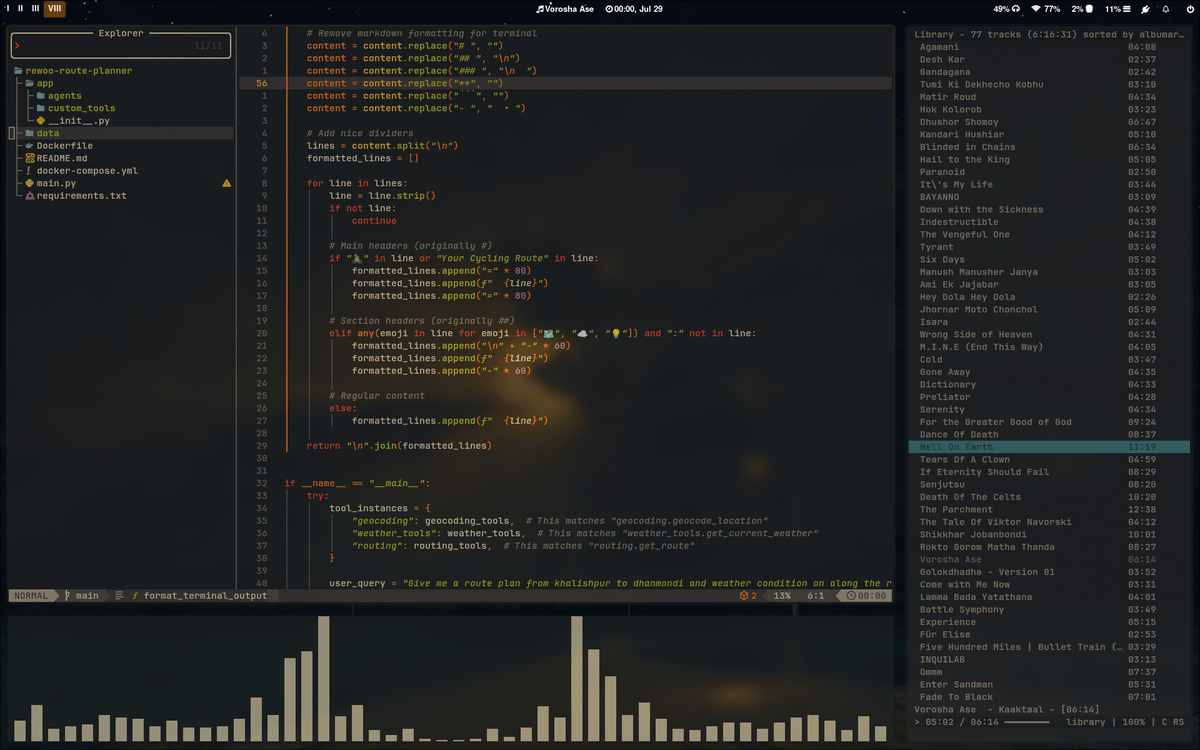Viewport: 1200px width, 750px height.
Task: Collapse the rewoo-route-planner root folder
Action: [72, 70]
